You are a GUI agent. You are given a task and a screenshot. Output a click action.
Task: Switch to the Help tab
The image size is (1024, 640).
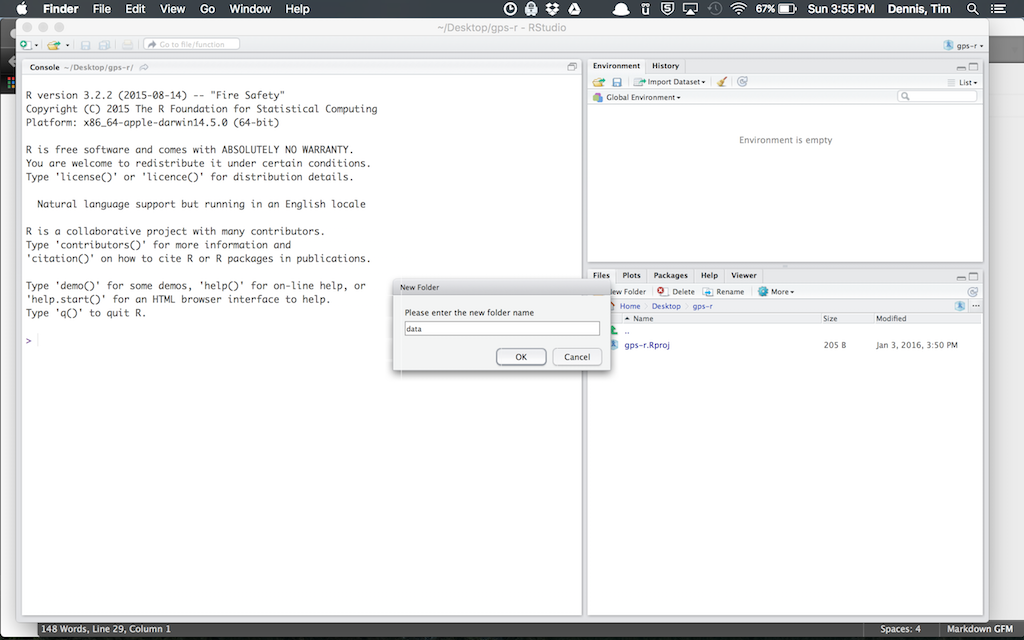[709, 276]
